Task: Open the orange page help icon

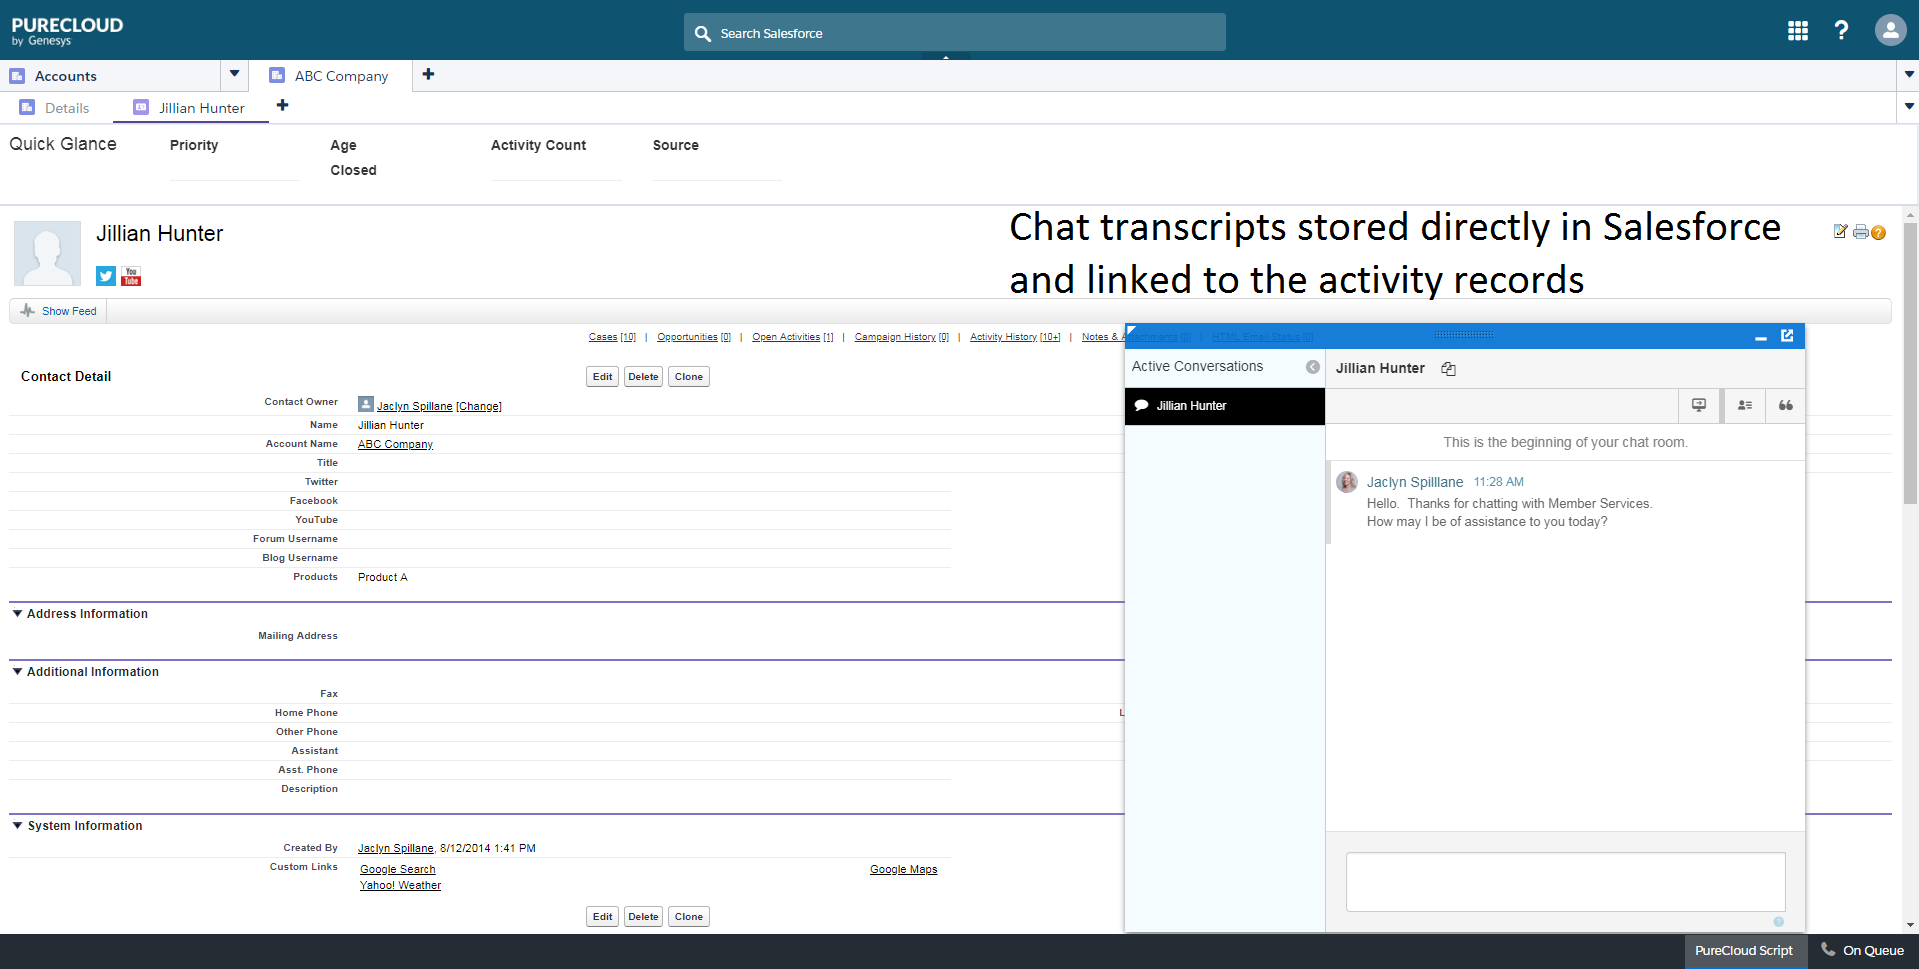Action: coord(1878,233)
